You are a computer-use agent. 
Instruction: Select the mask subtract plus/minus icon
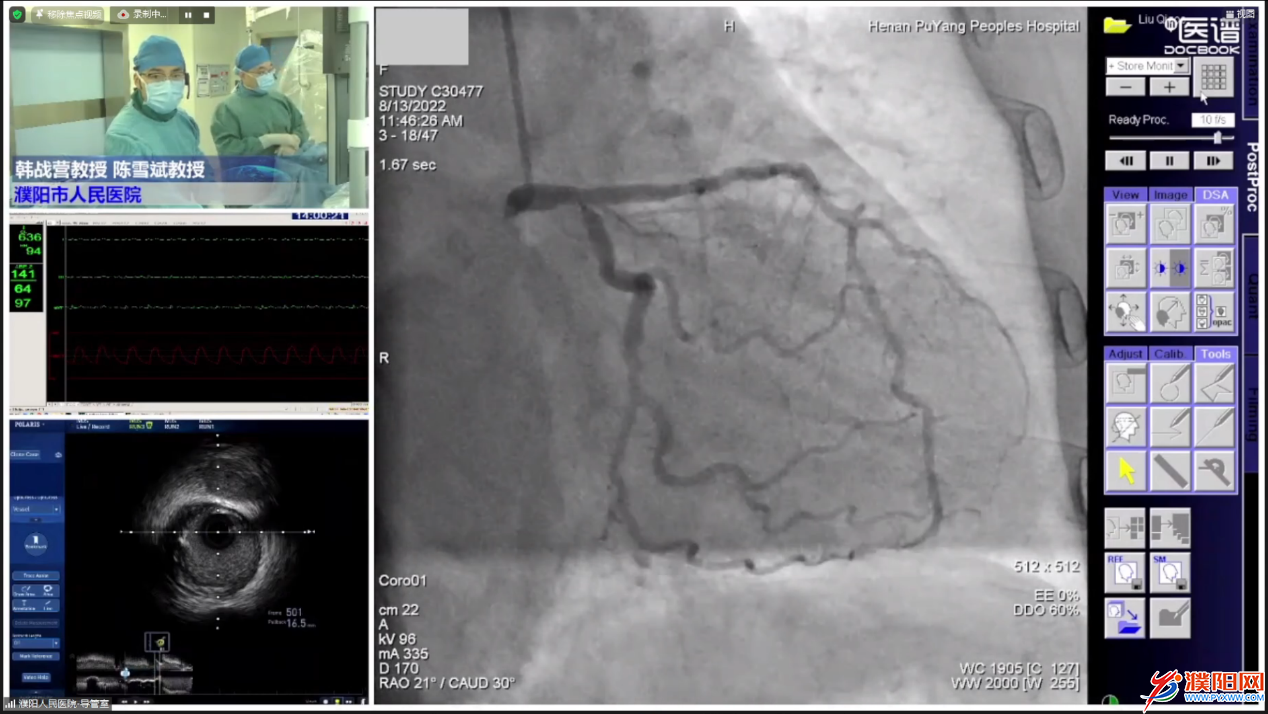(x=1125, y=224)
